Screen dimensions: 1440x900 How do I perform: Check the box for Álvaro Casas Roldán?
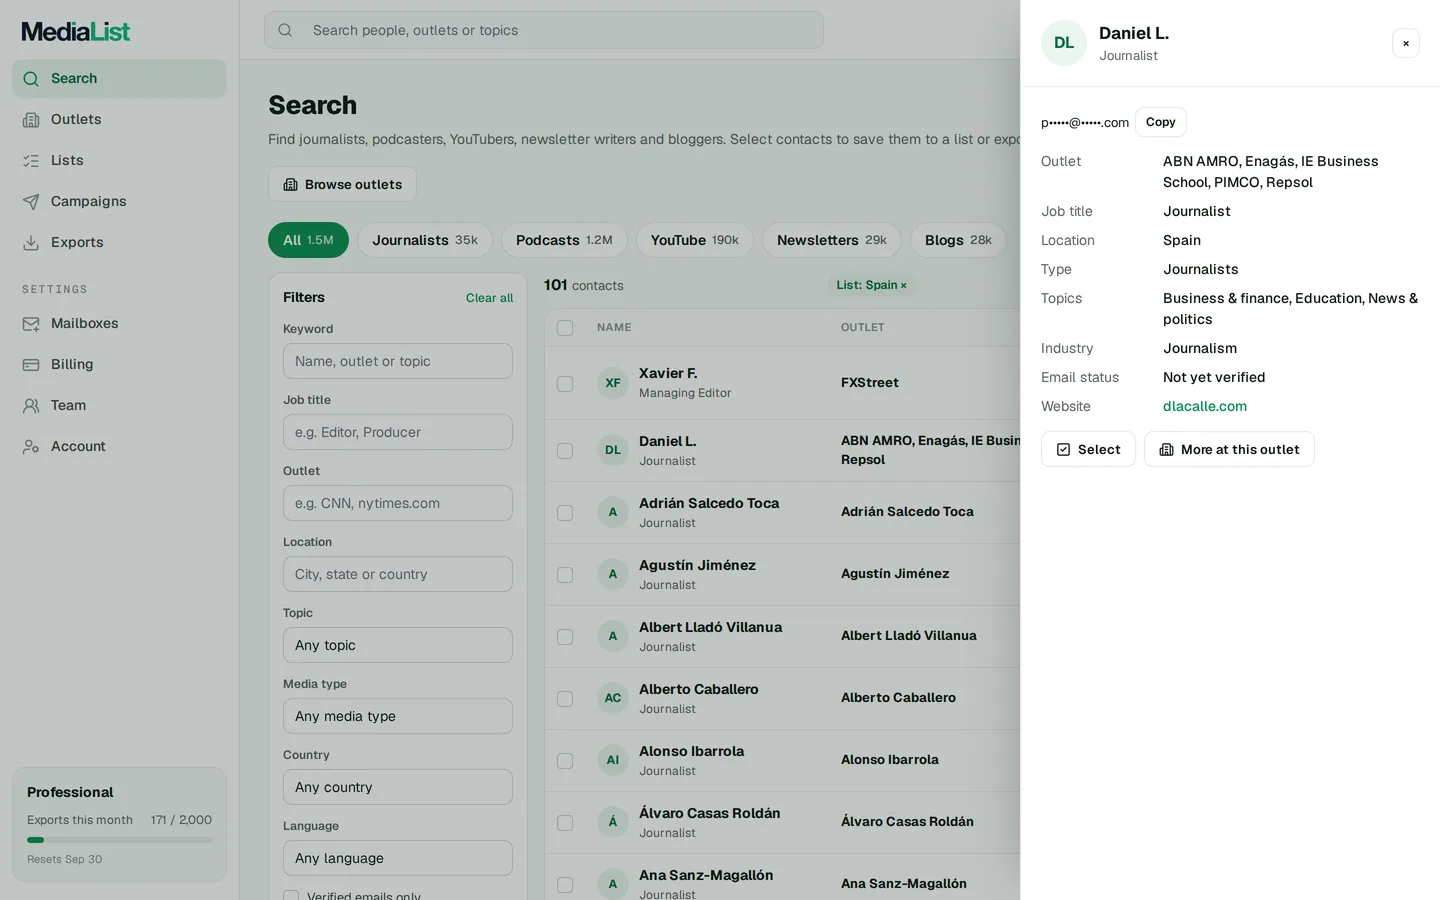(x=565, y=823)
